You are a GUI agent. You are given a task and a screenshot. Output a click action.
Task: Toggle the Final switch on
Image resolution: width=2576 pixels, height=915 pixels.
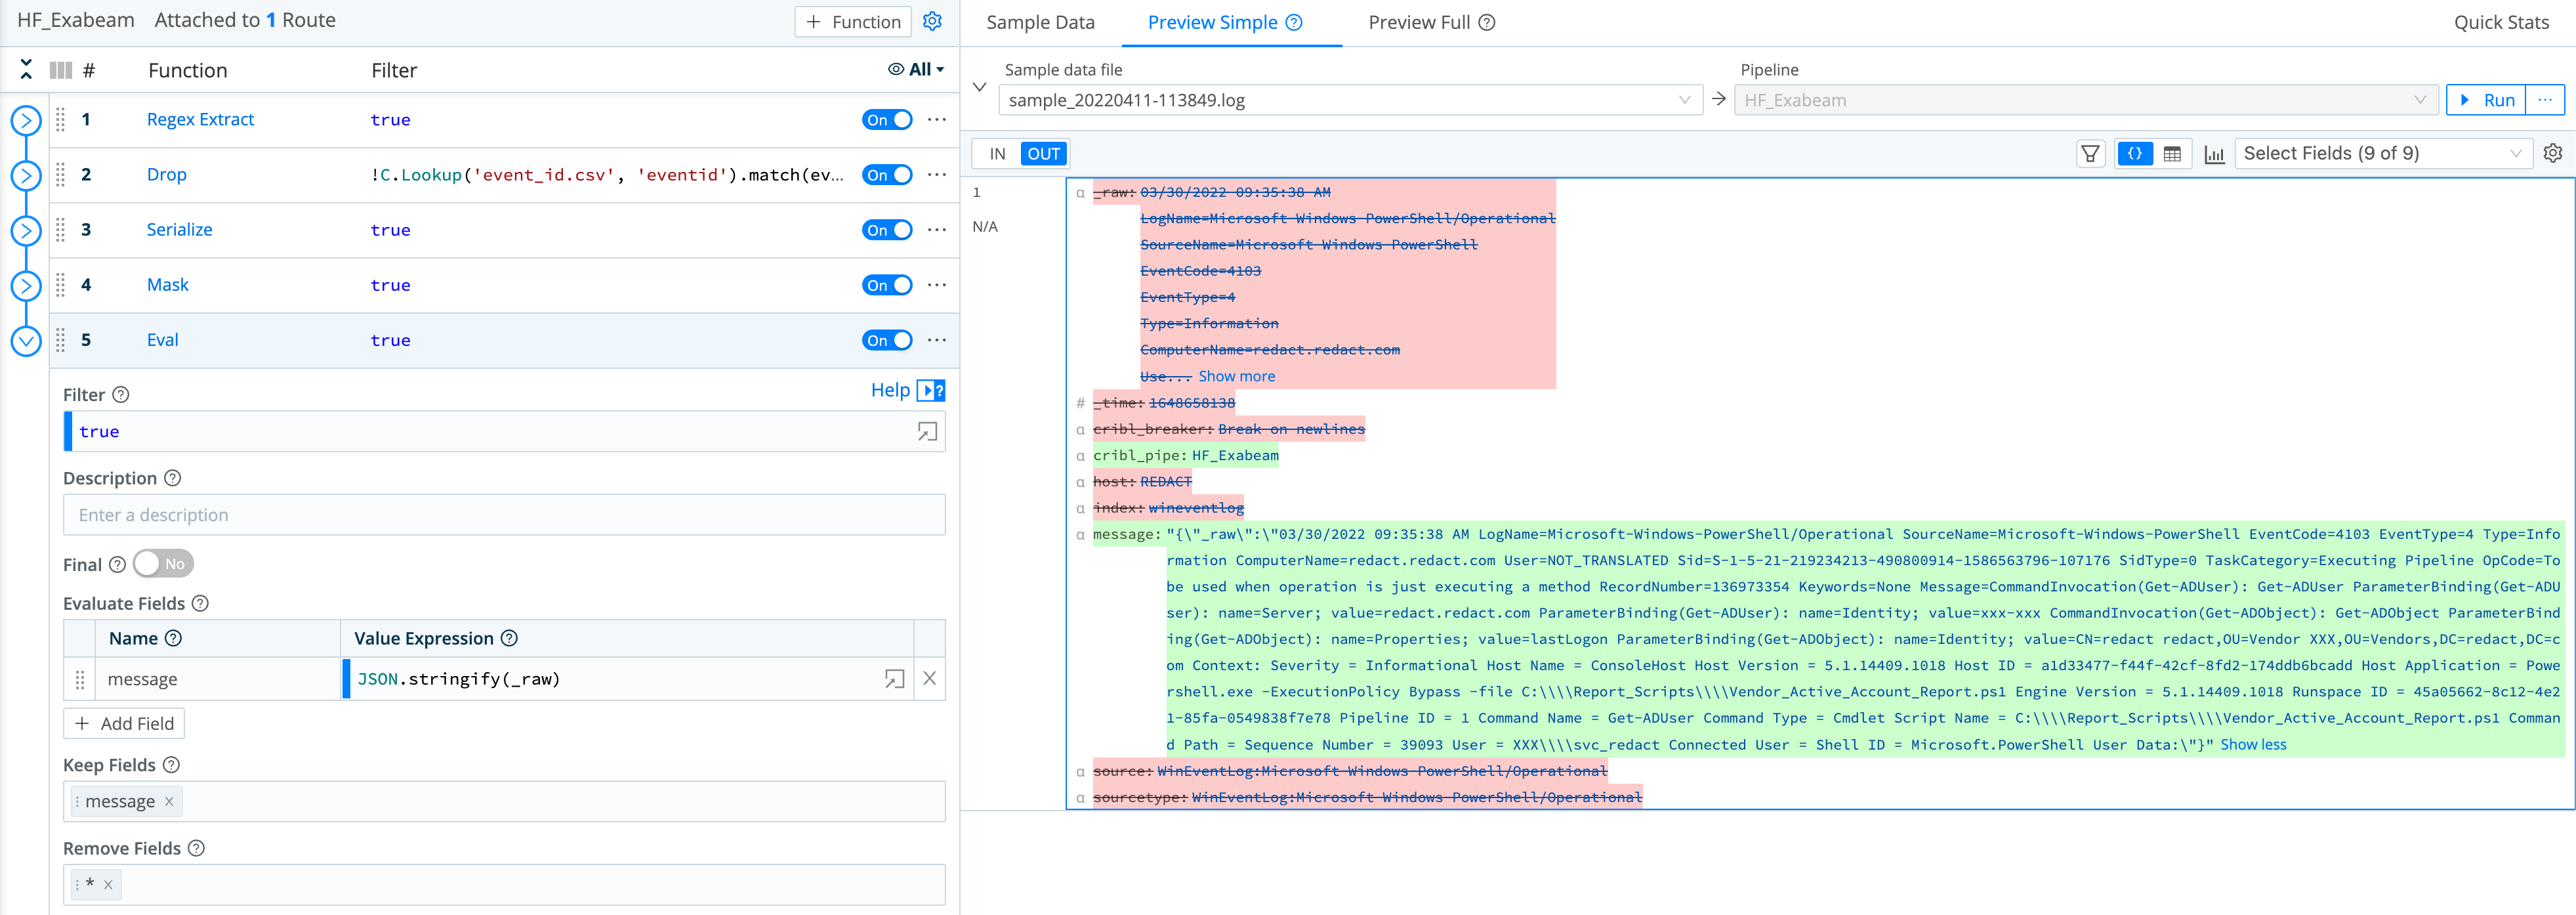(x=163, y=564)
